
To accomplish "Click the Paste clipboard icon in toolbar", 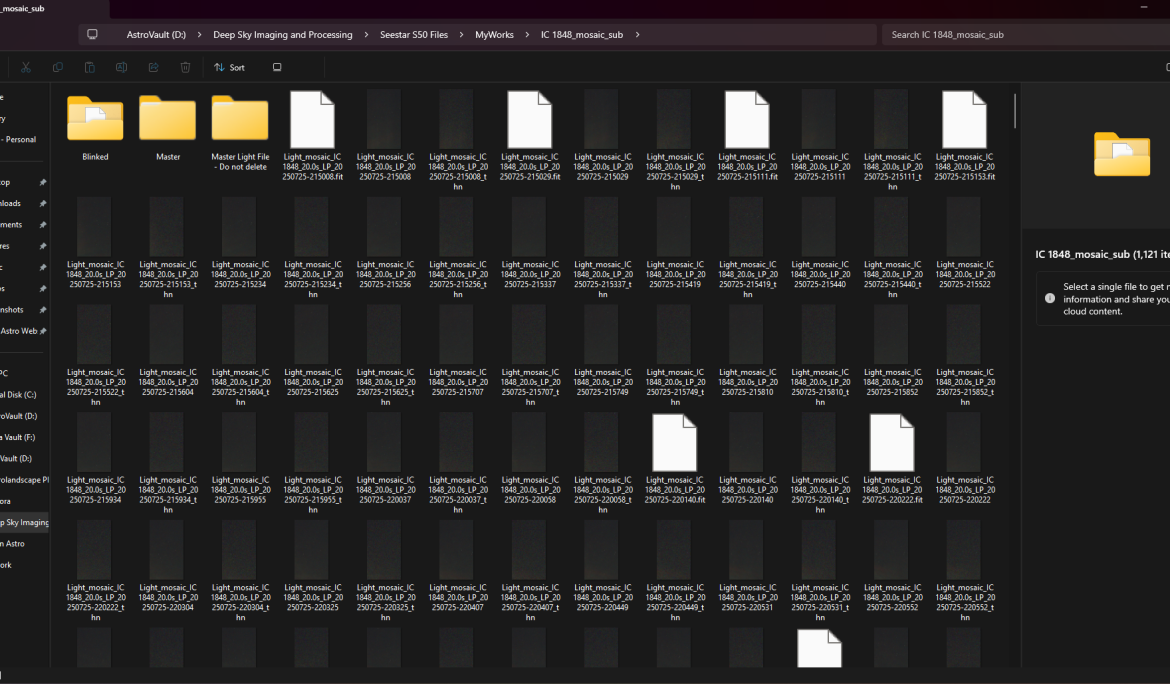I will [x=90, y=67].
